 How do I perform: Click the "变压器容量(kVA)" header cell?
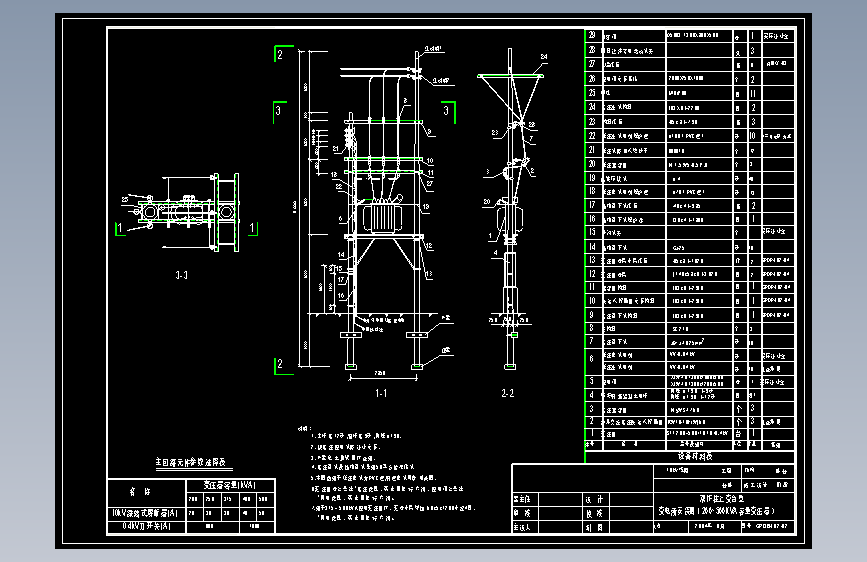pos(229,485)
